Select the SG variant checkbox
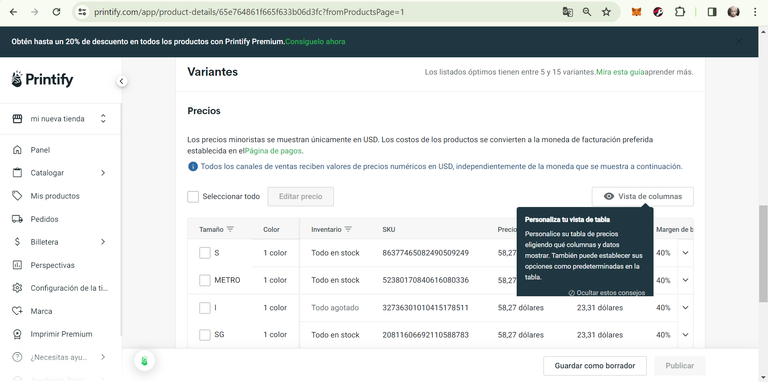 tap(205, 335)
